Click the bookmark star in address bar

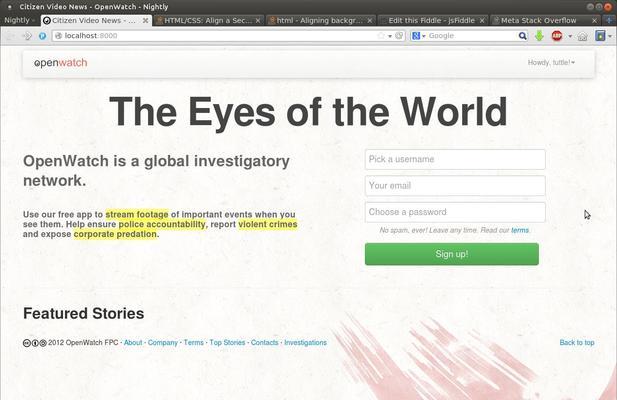[381, 36]
